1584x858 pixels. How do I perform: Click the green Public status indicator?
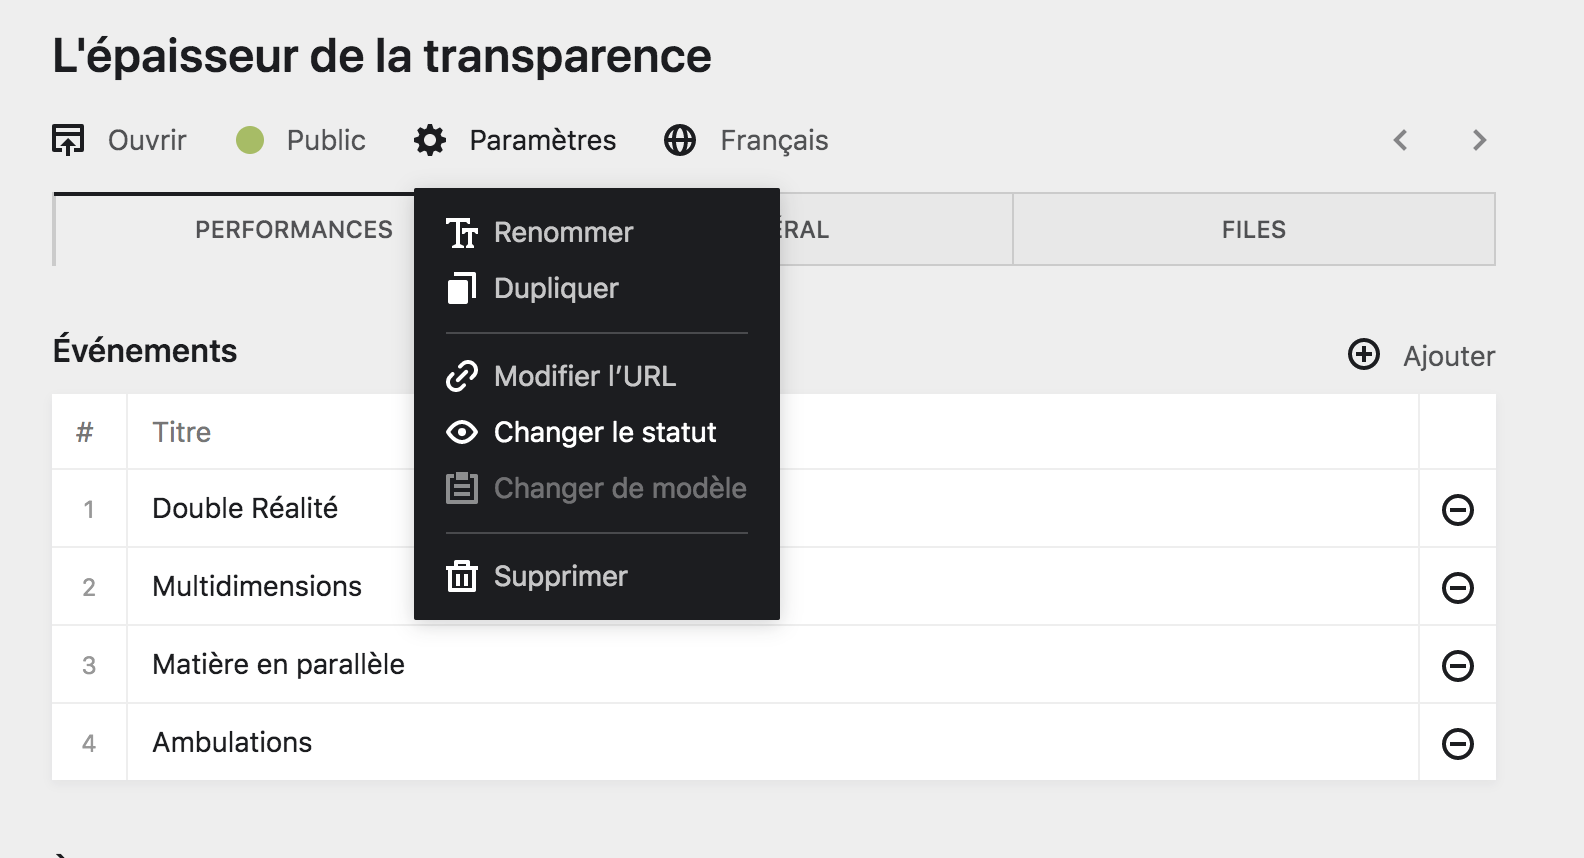coord(250,140)
